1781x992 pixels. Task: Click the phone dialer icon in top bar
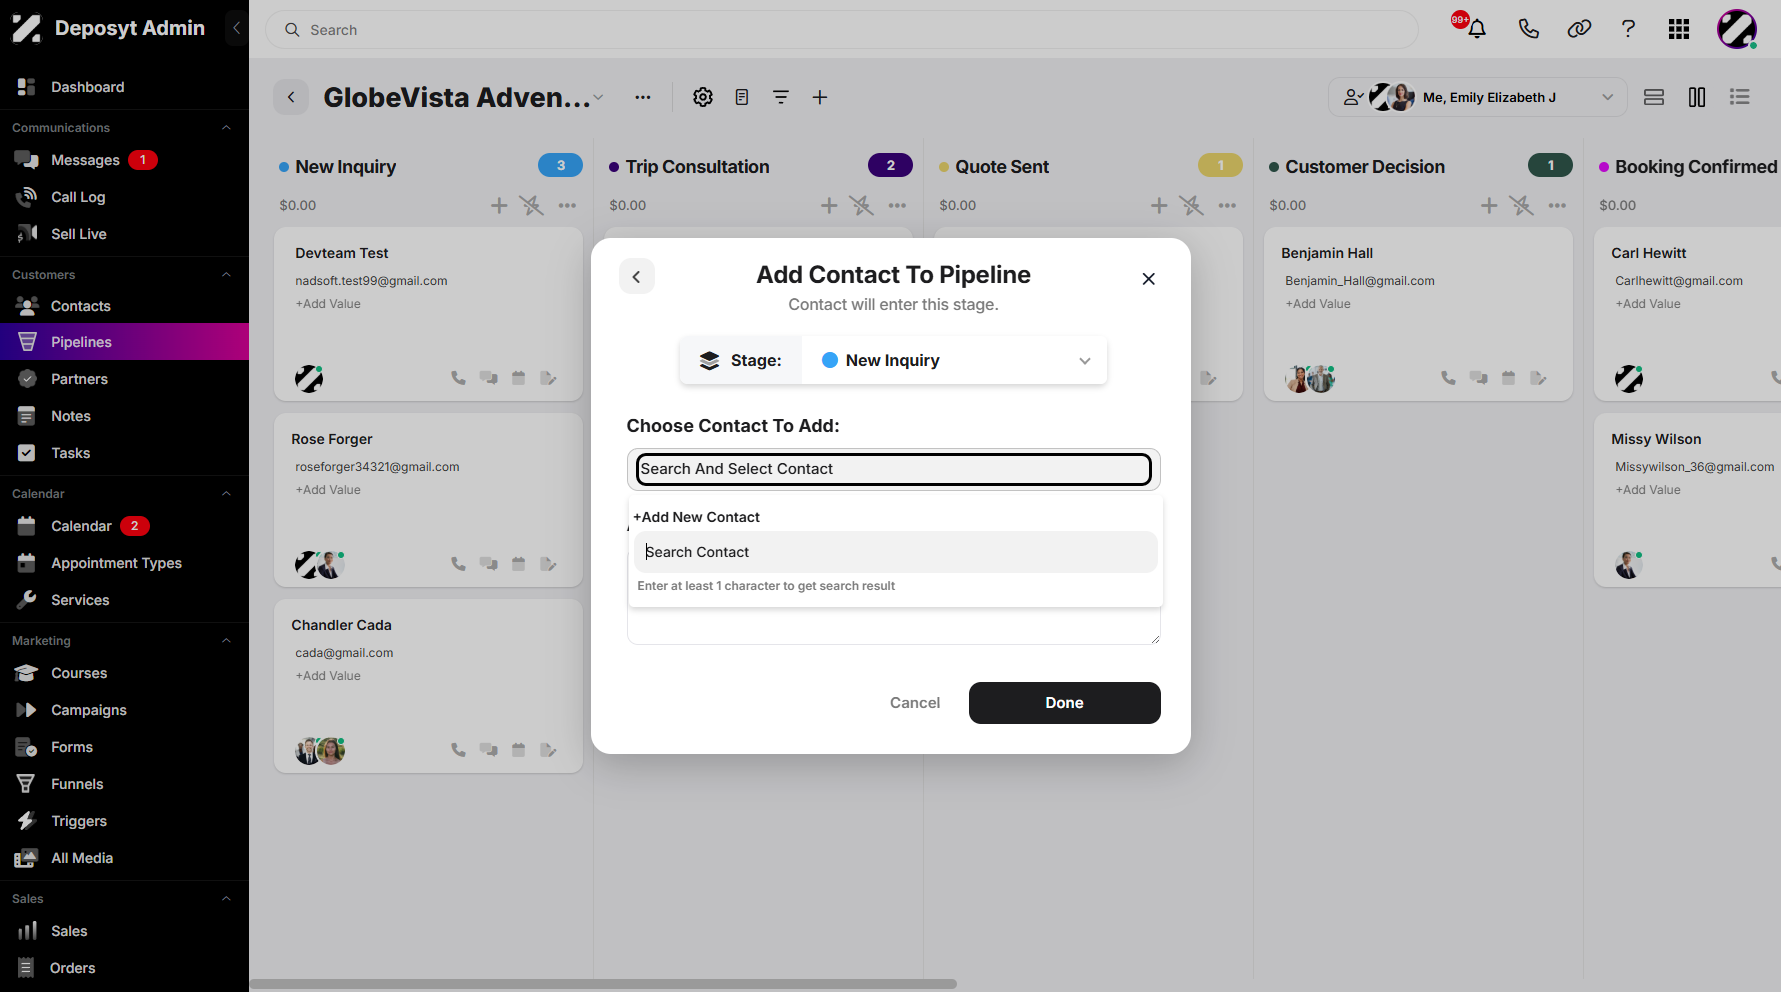tap(1528, 29)
